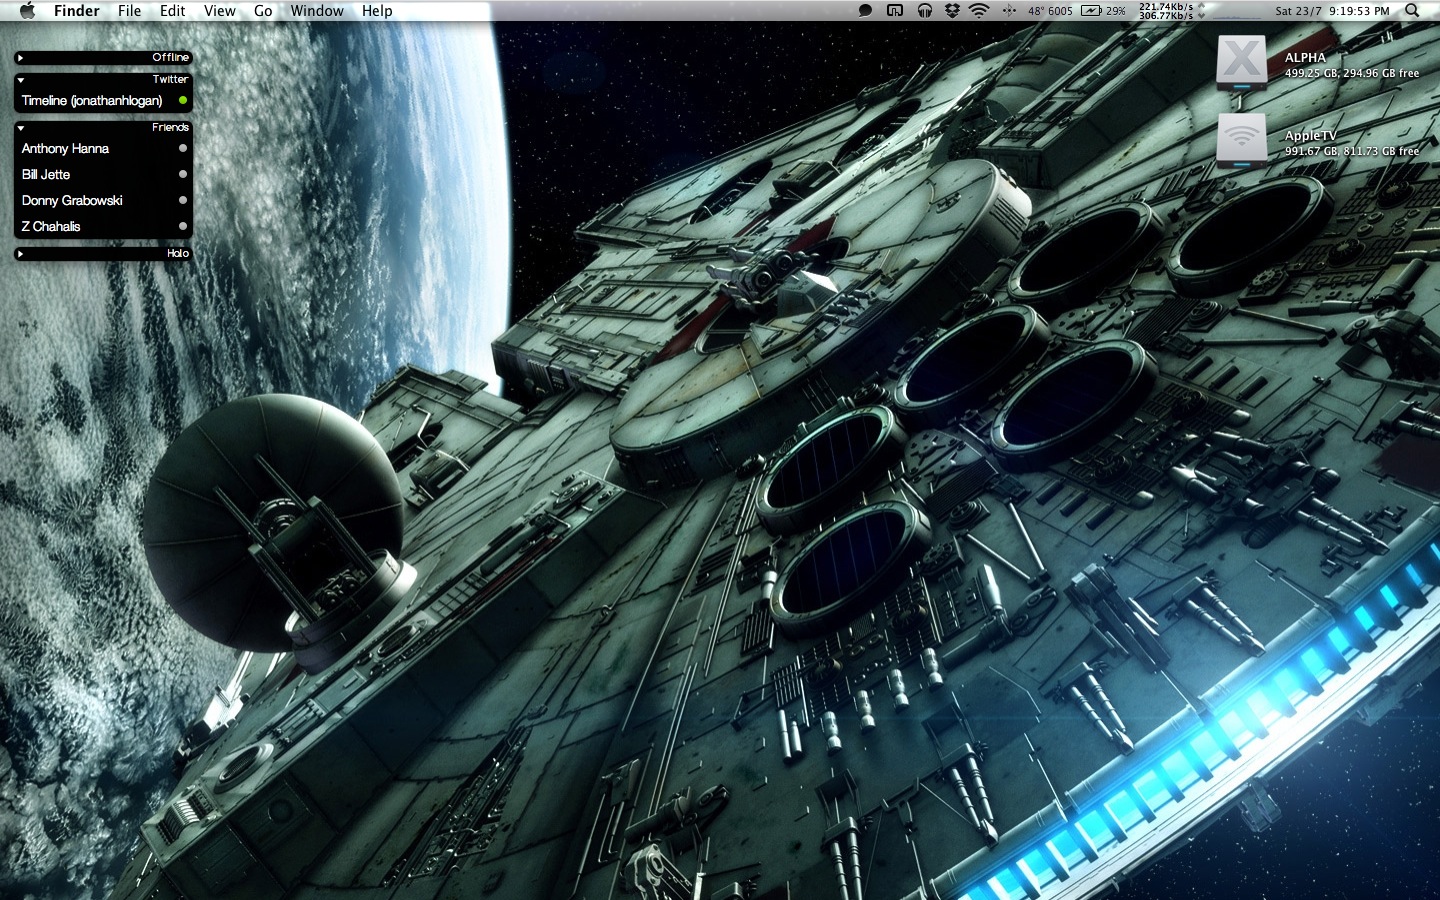Click green status dot beside Timeline
The image size is (1440, 900).
coord(183,100)
